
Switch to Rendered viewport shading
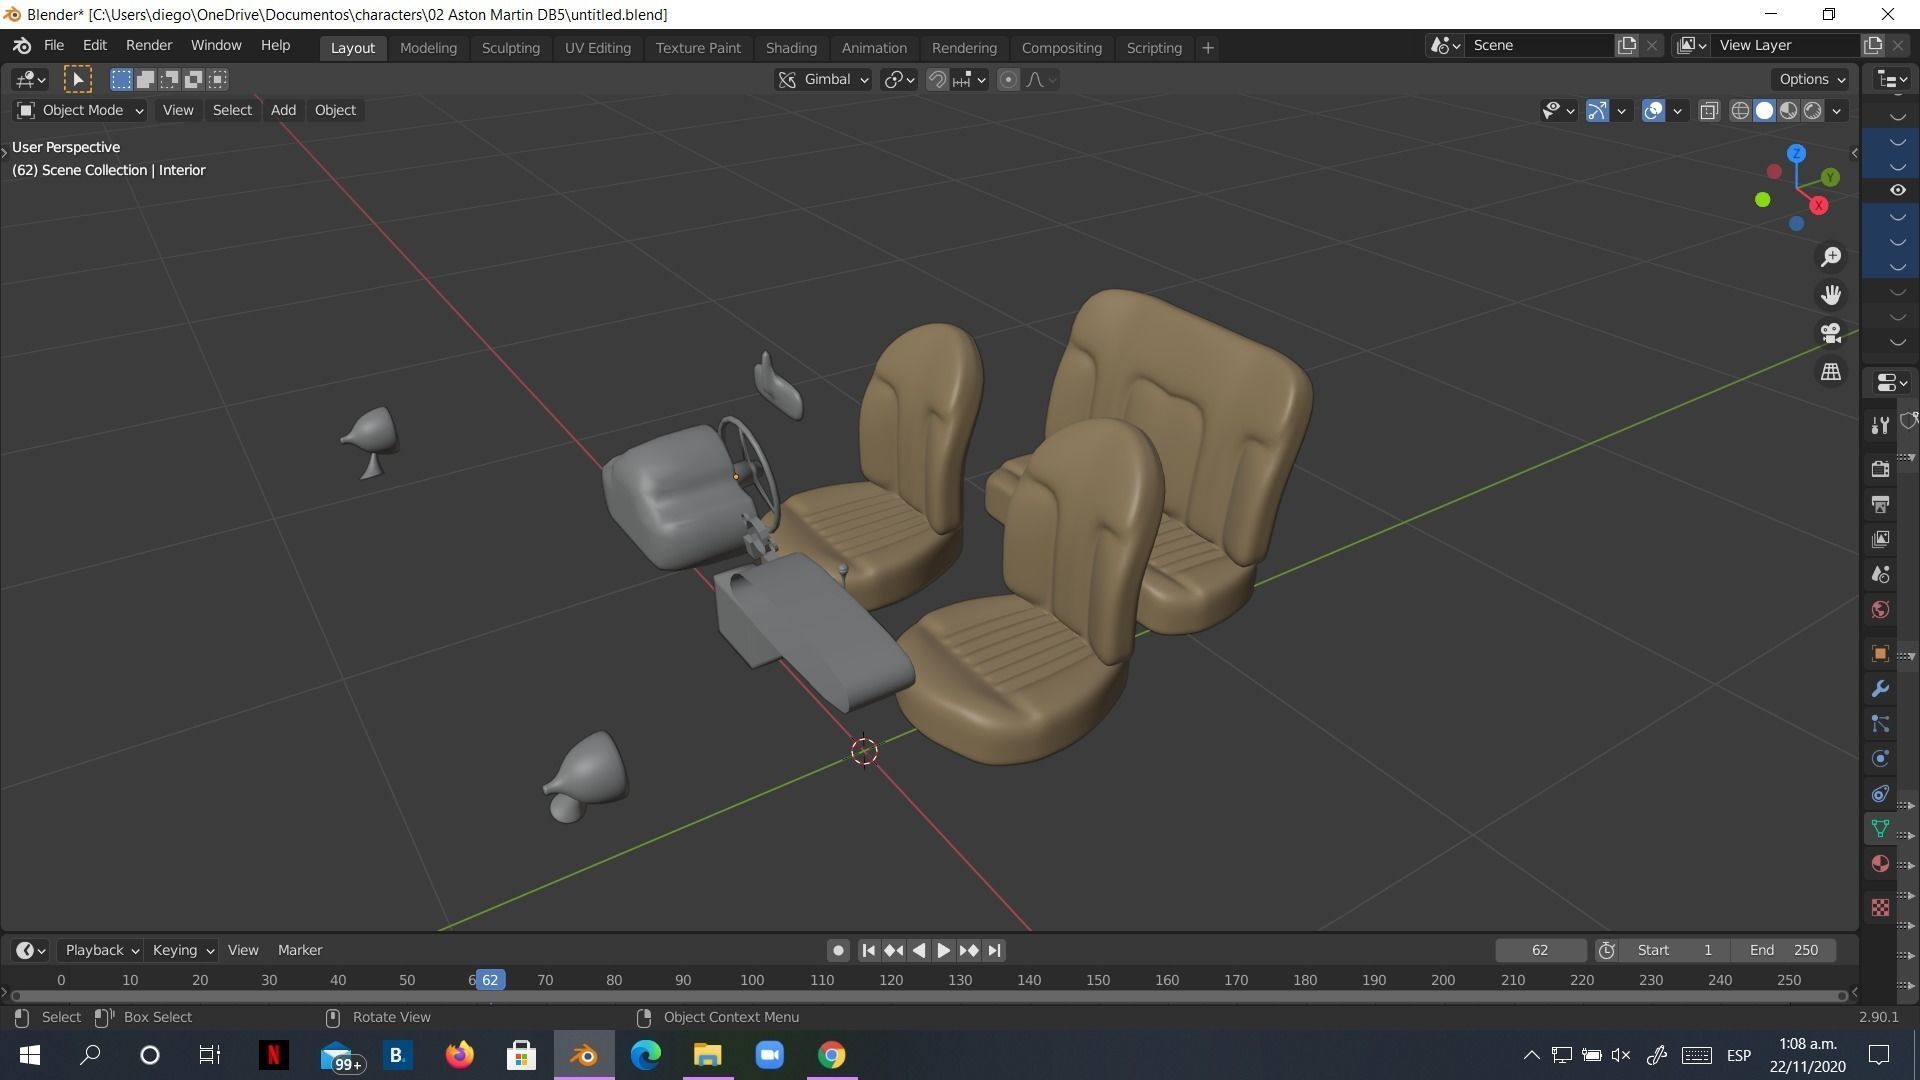1812,111
